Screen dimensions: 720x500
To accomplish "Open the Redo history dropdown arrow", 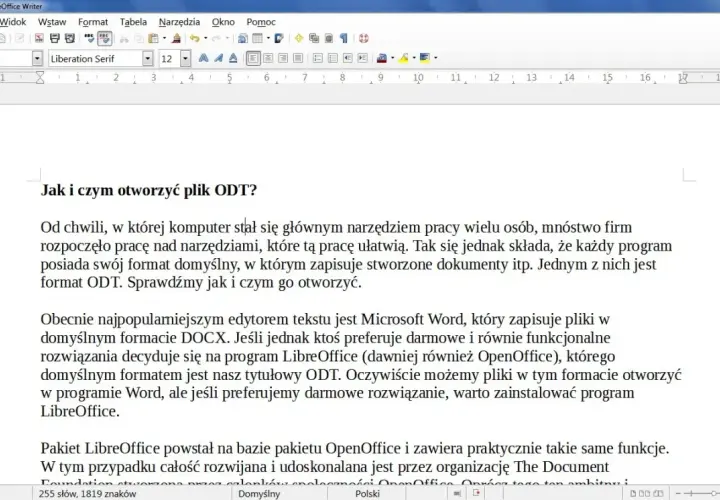I will tap(227, 39).
